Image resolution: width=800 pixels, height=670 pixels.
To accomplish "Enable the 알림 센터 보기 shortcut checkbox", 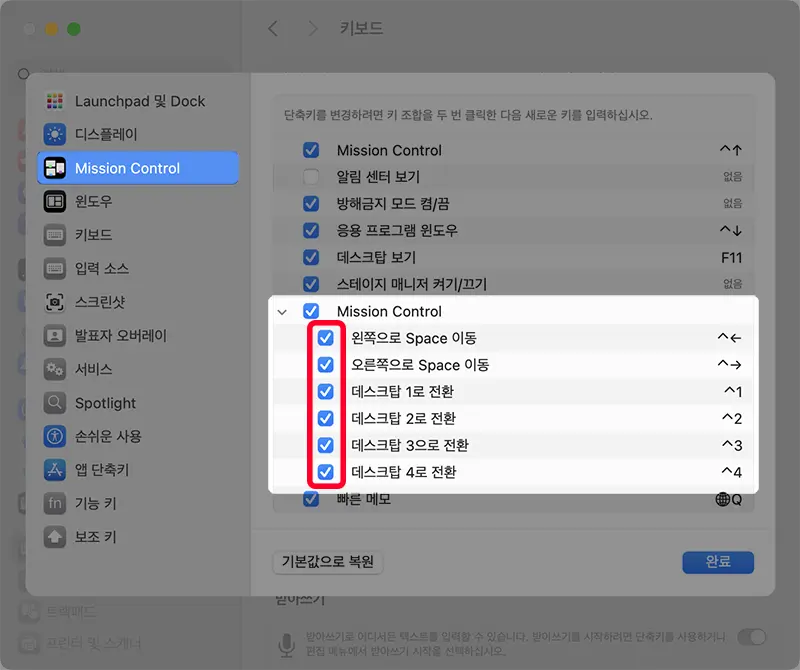I will click(x=313, y=176).
